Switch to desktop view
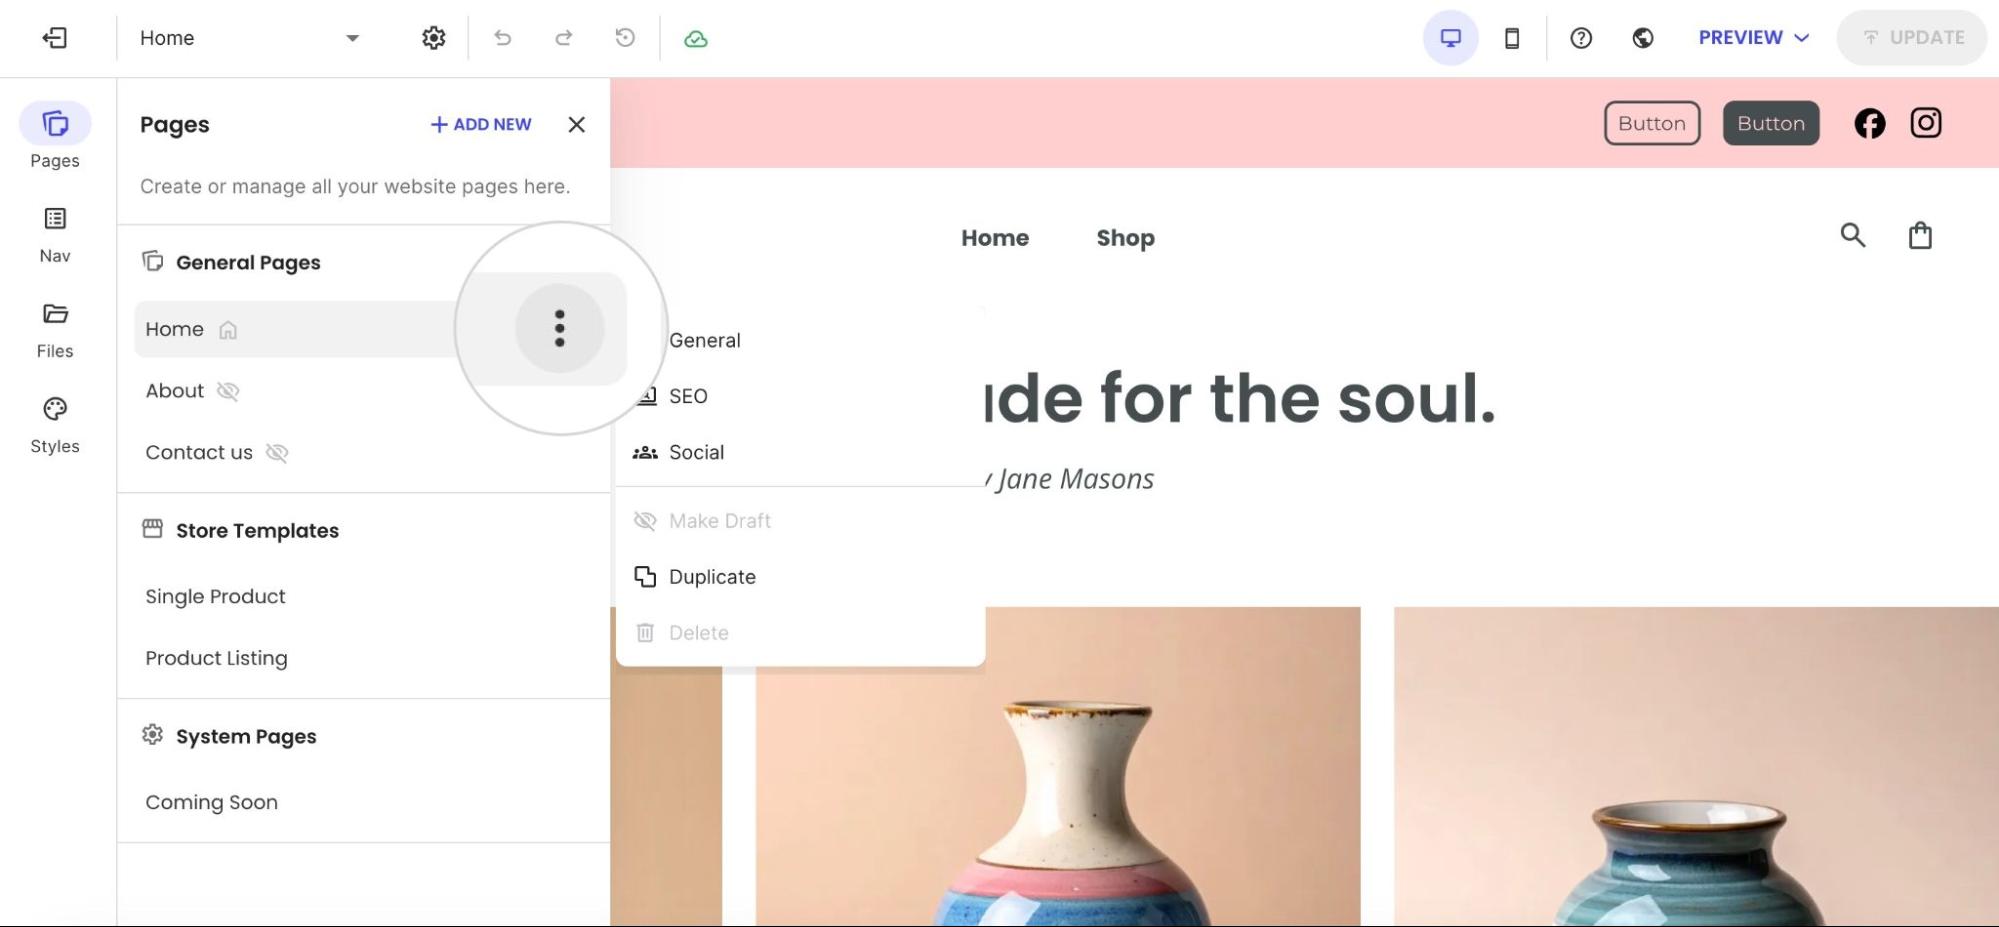The height and width of the screenshot is (927, 1999). point(1450,38)
